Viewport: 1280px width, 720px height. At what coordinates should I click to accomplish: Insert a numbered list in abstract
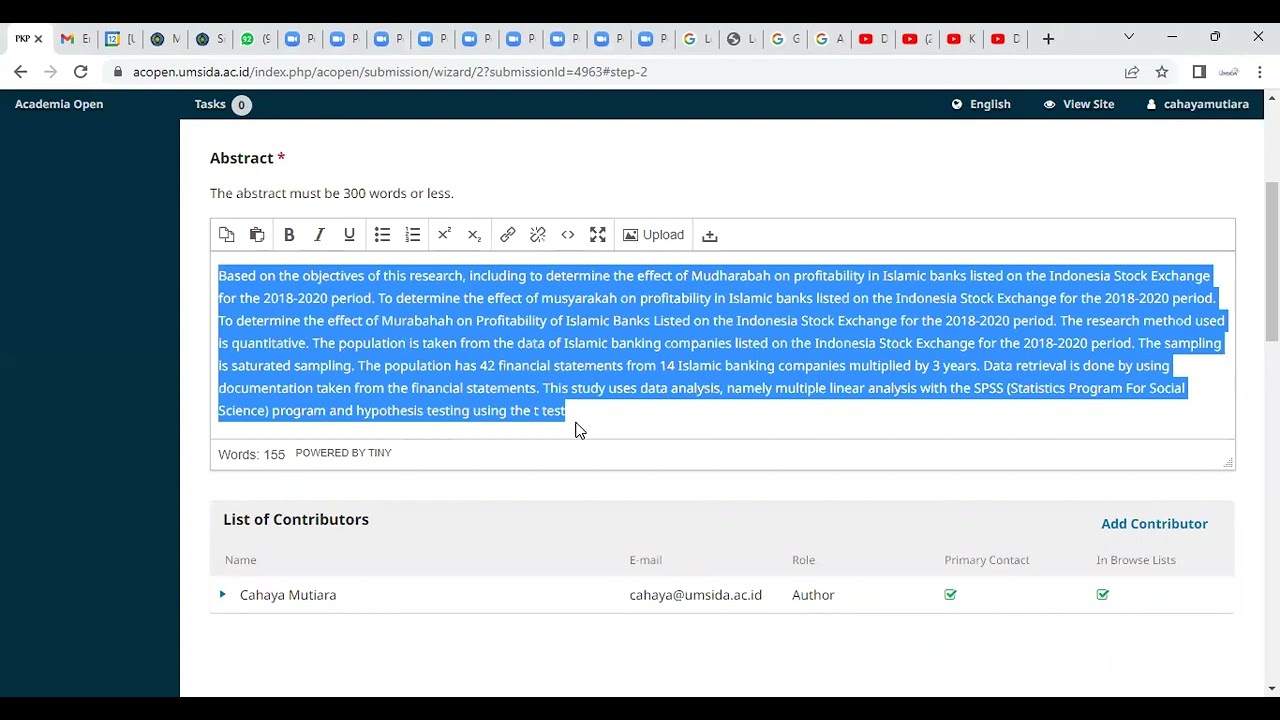click(x=412, y=235)
